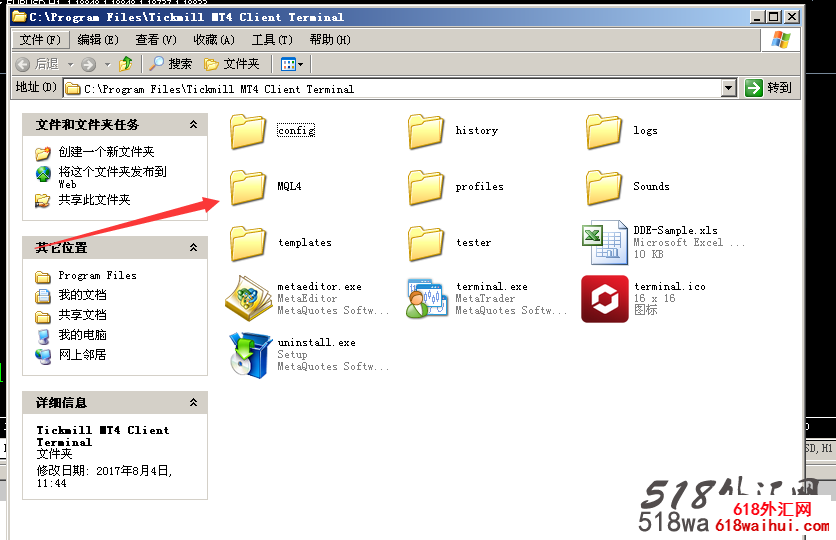
Task: Open the Views dropdown arrow
Action: coord(301,65)
